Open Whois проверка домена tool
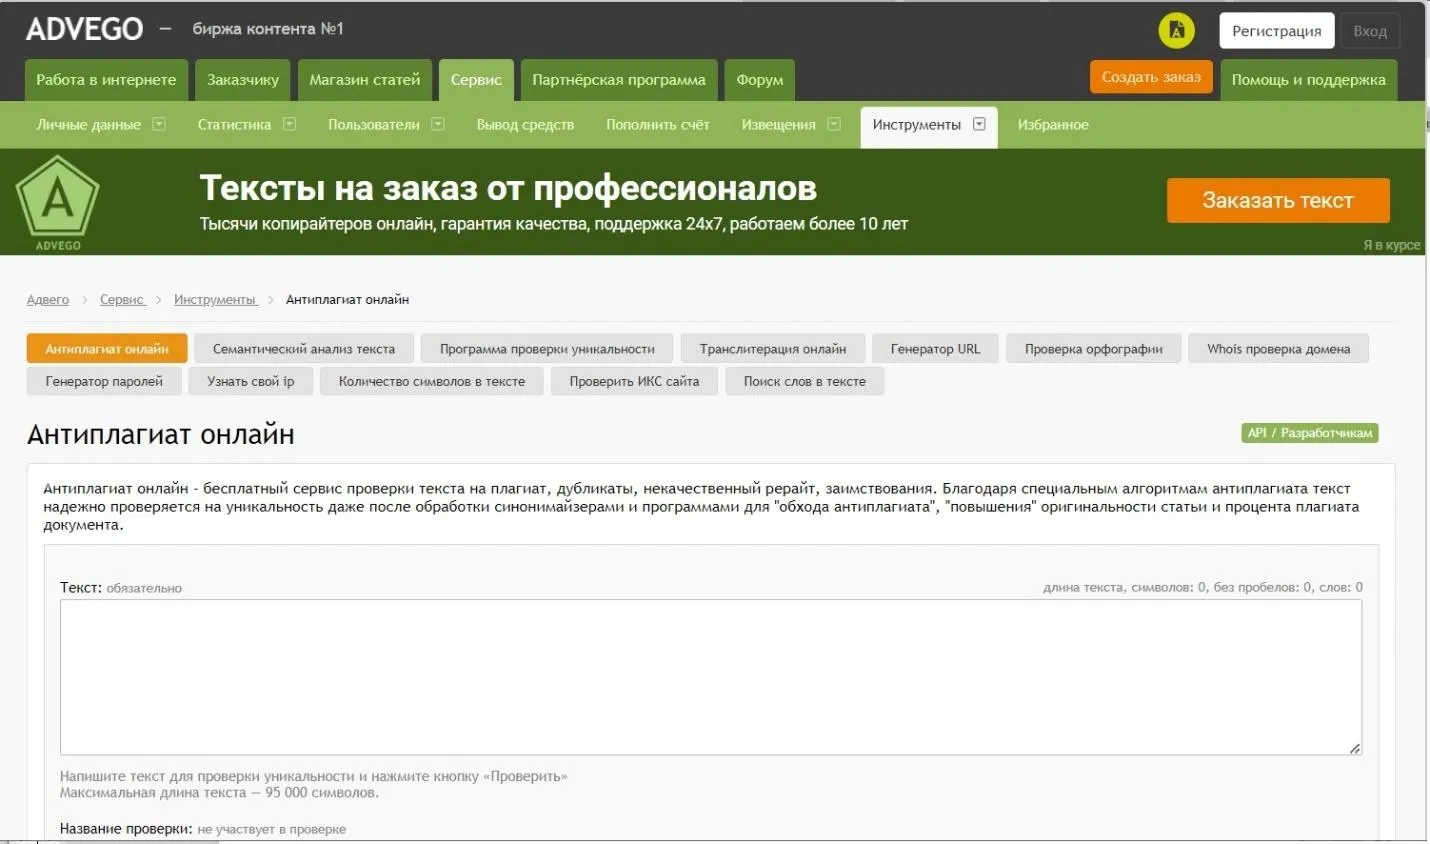1430x844 pixels. click(1278, 349)
